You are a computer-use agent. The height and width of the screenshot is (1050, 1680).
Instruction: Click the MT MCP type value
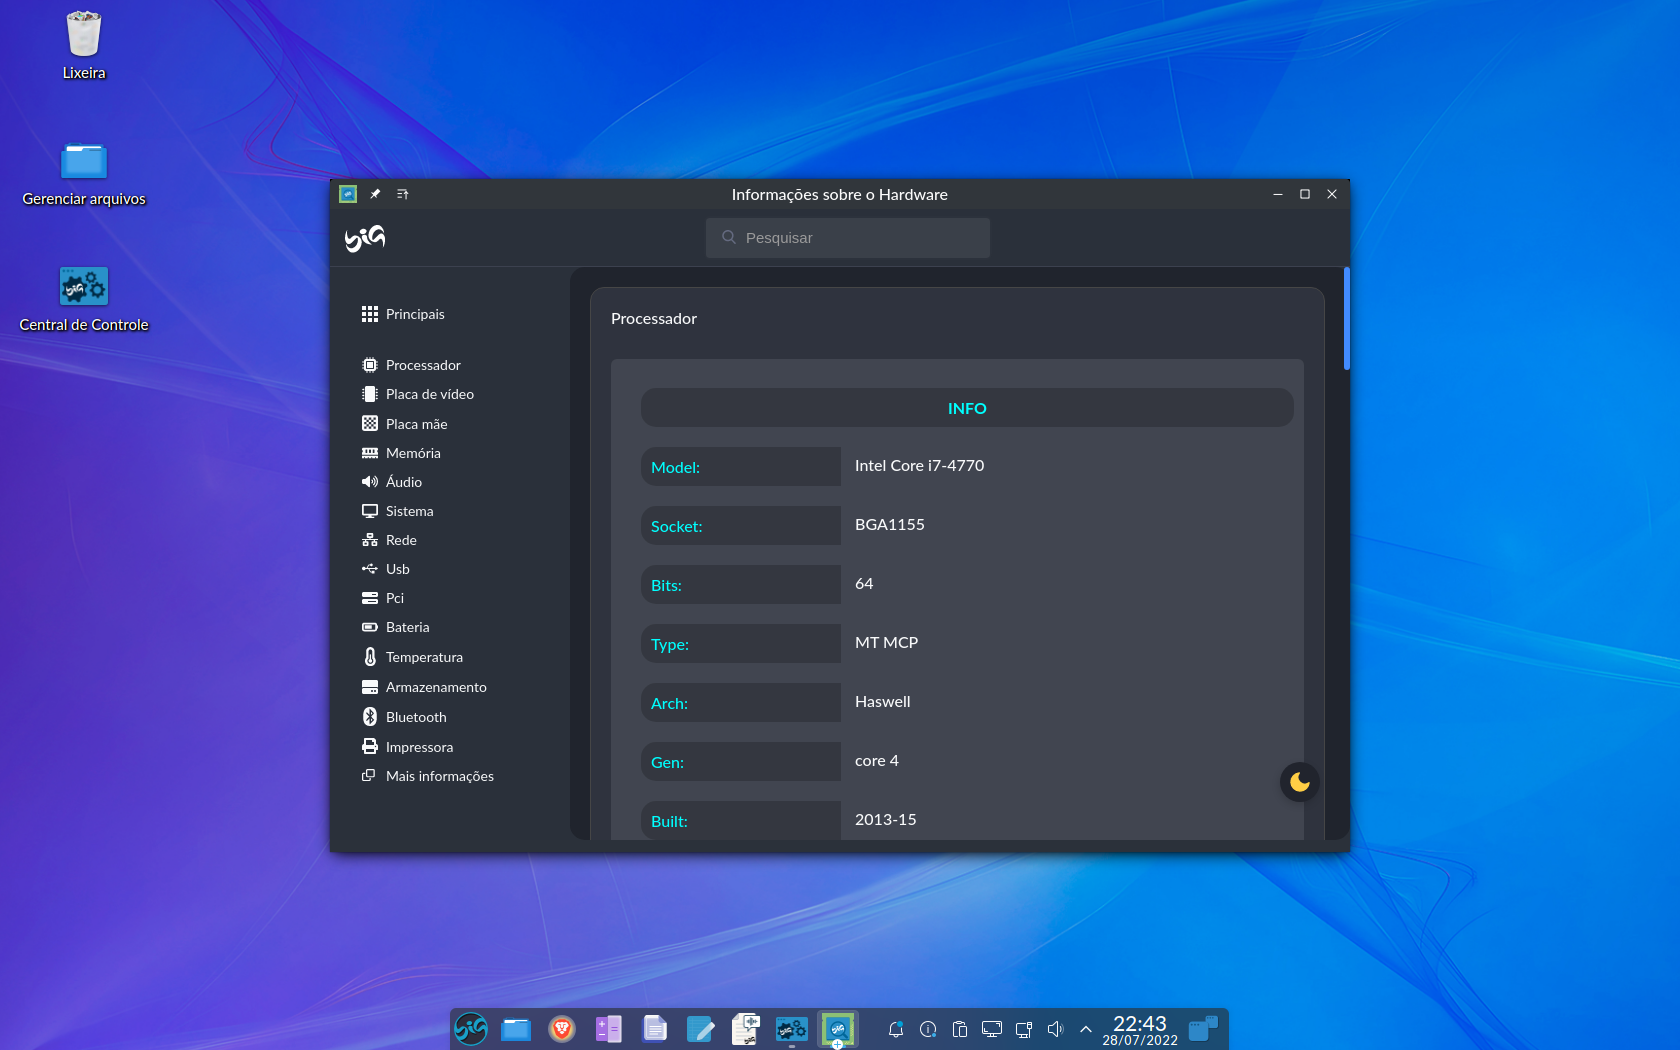[887, 642]
